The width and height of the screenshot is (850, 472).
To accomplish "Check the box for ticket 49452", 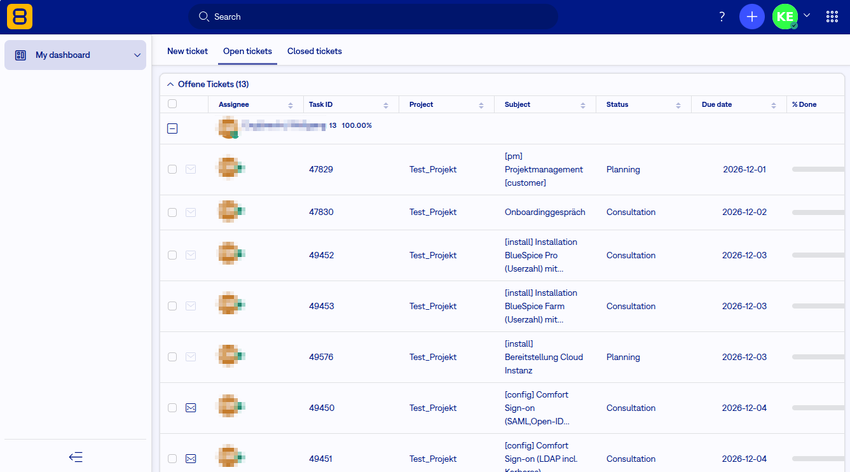I will 172,255.
